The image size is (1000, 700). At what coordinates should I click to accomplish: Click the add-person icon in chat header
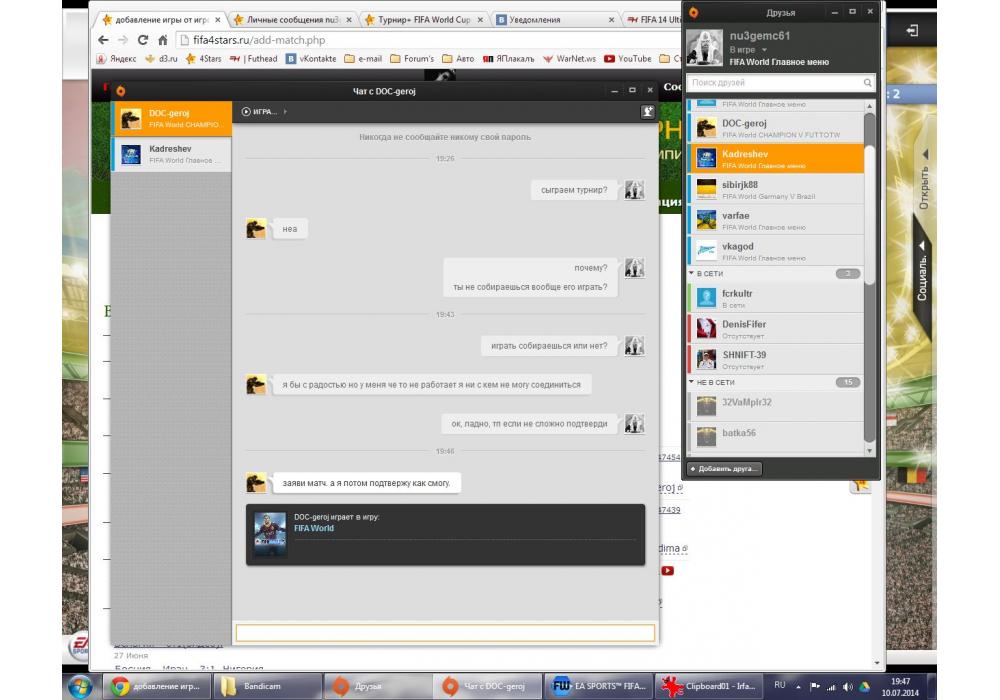click(x=647, y=113)
